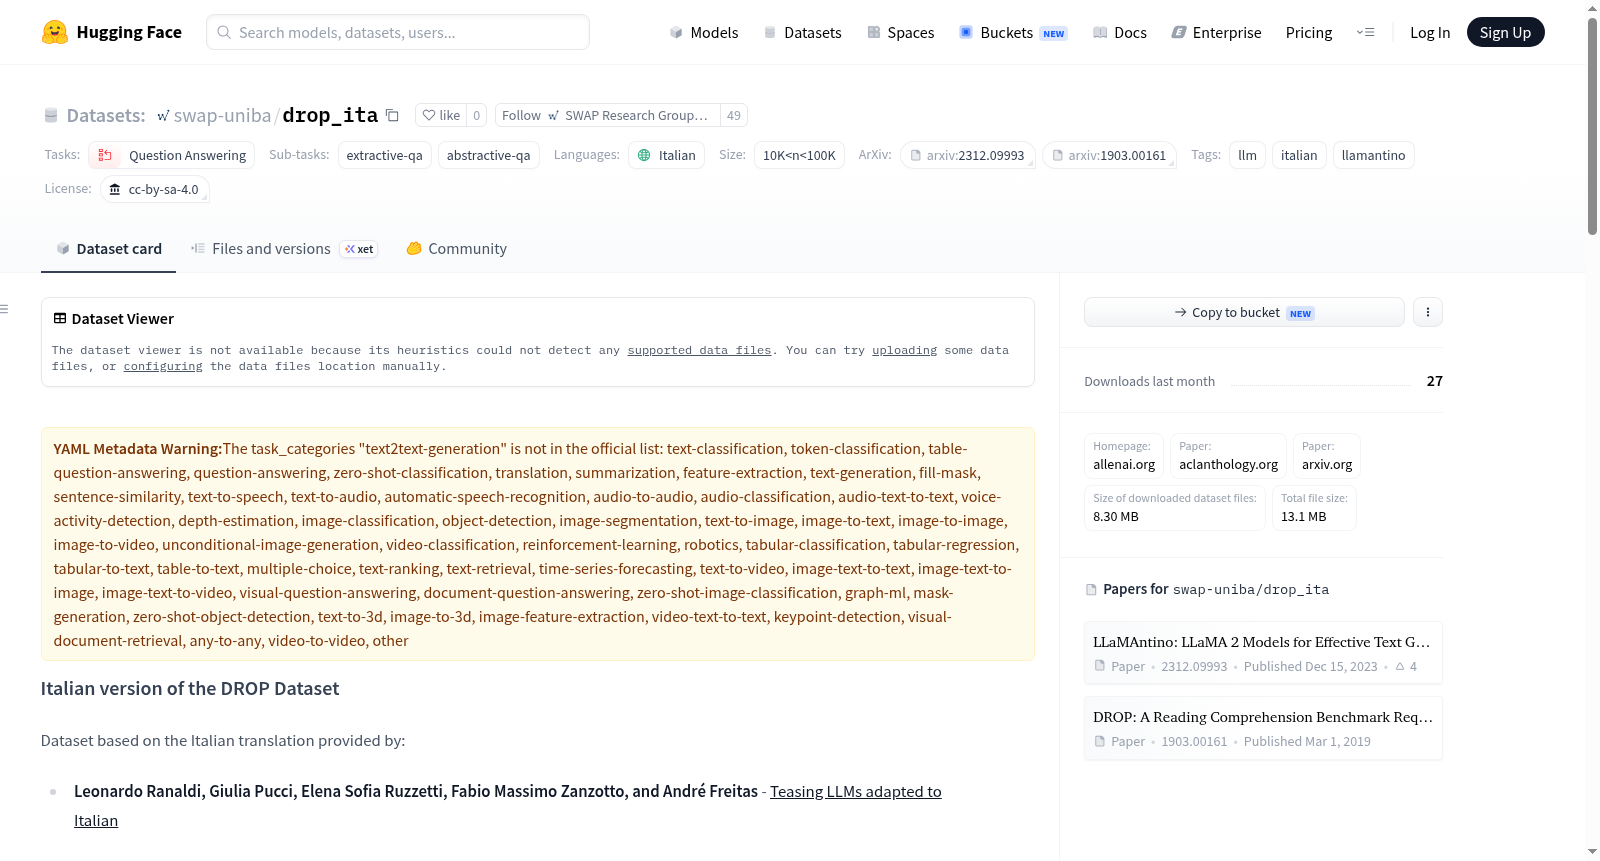Go to the Pricing page

1309,32
